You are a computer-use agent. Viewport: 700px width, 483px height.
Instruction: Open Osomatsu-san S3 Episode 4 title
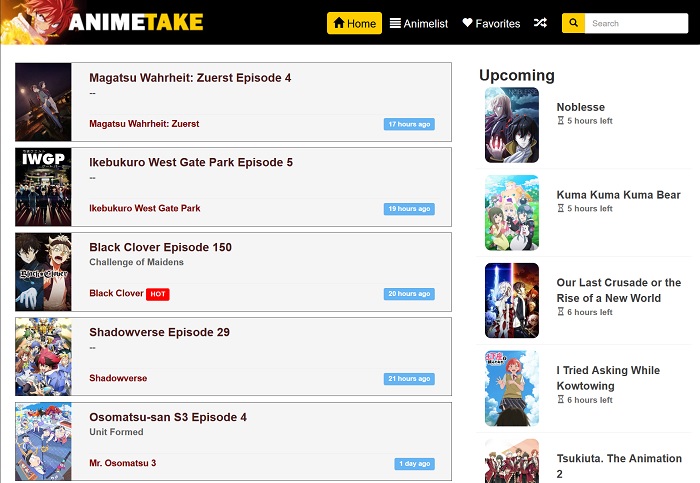click(x=168, y=417)
